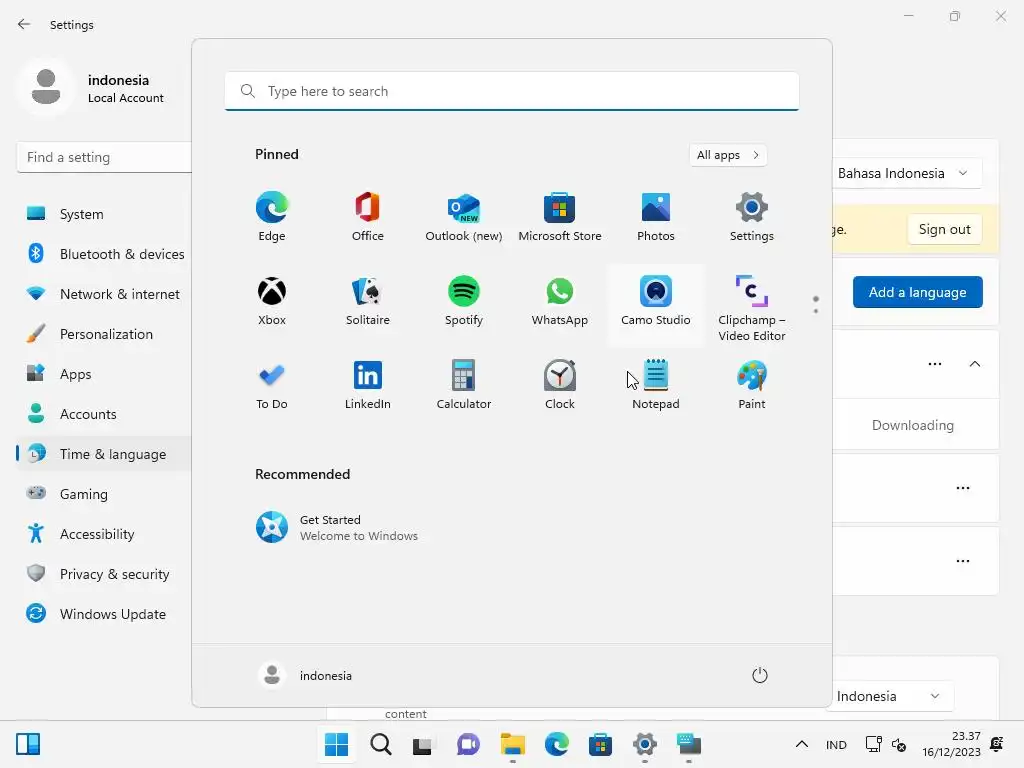Open the notification bell in tray
This screenshot has width=1024, height=768.
(x=997, y=744)
